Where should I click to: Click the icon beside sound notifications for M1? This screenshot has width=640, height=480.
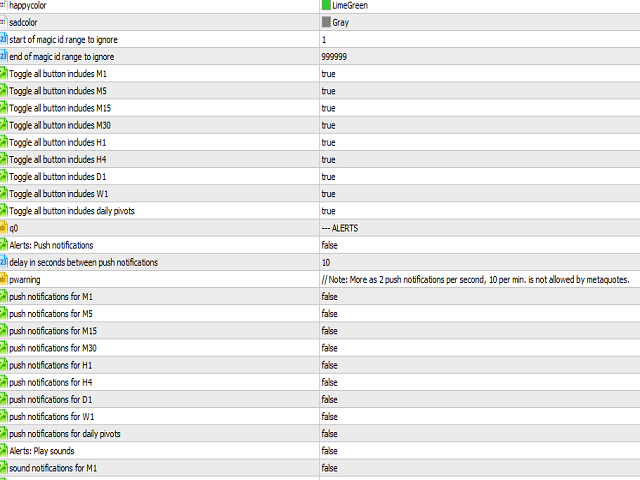click(x=4, y=468)
